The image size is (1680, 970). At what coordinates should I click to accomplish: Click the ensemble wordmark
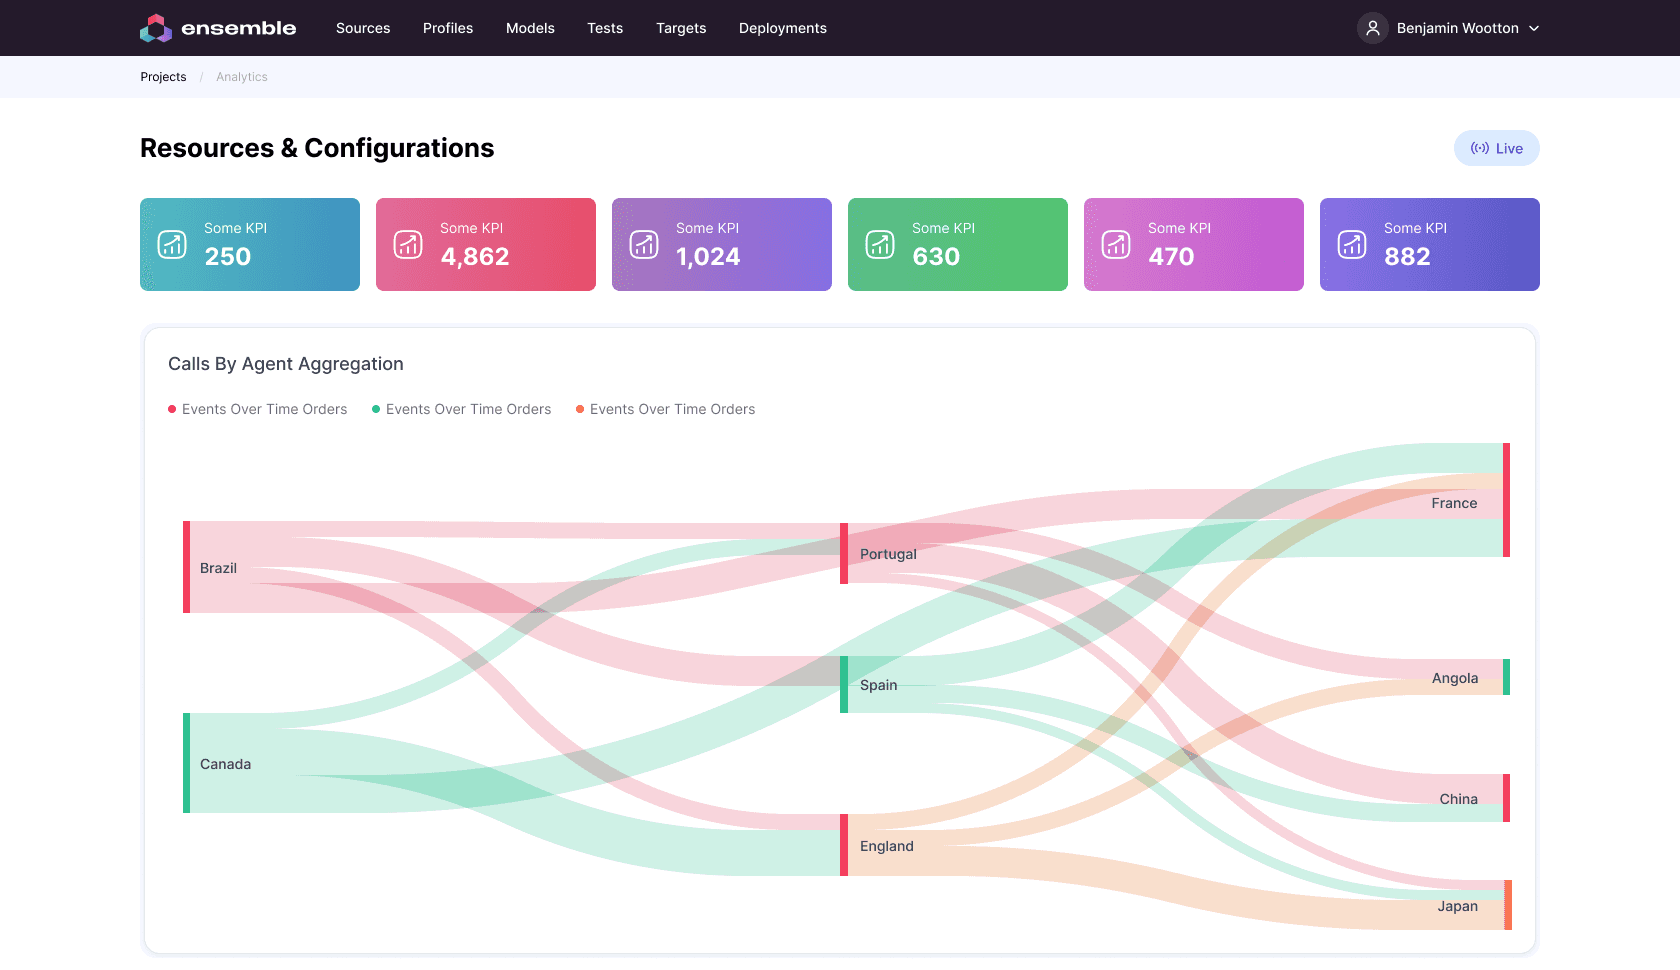(239, 28)
